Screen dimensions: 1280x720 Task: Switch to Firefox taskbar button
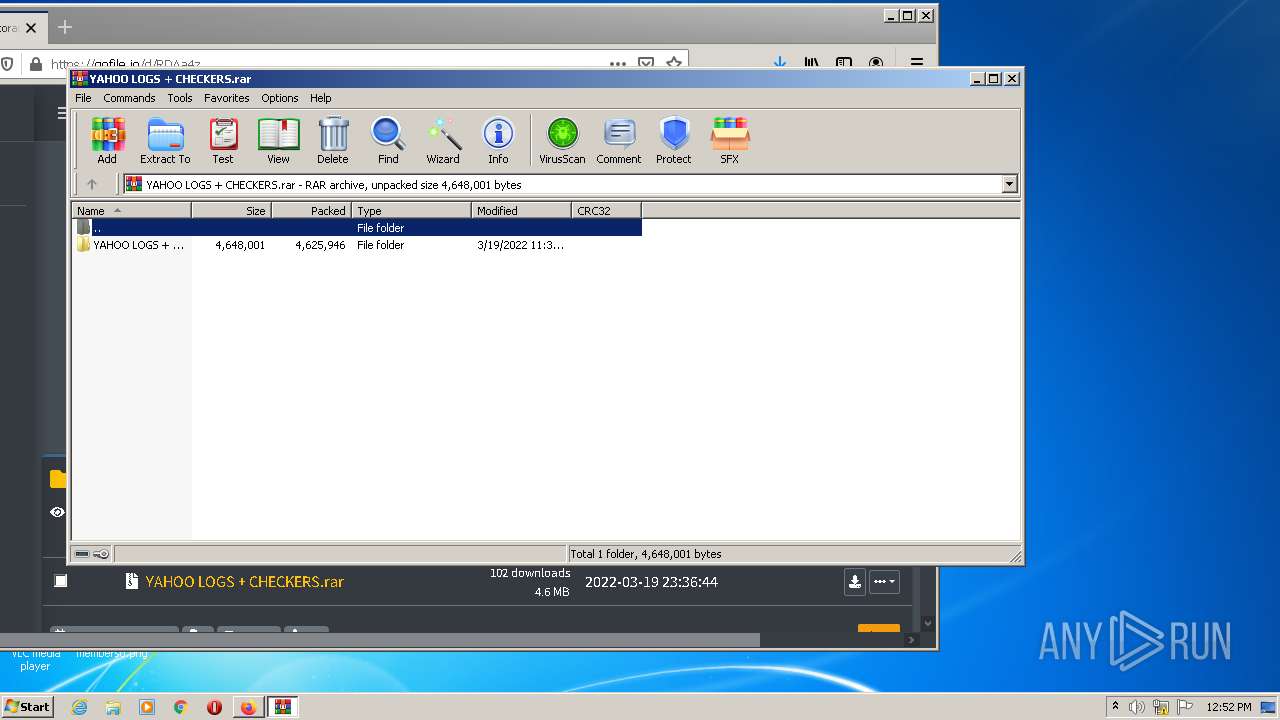(x=248, y=707)
